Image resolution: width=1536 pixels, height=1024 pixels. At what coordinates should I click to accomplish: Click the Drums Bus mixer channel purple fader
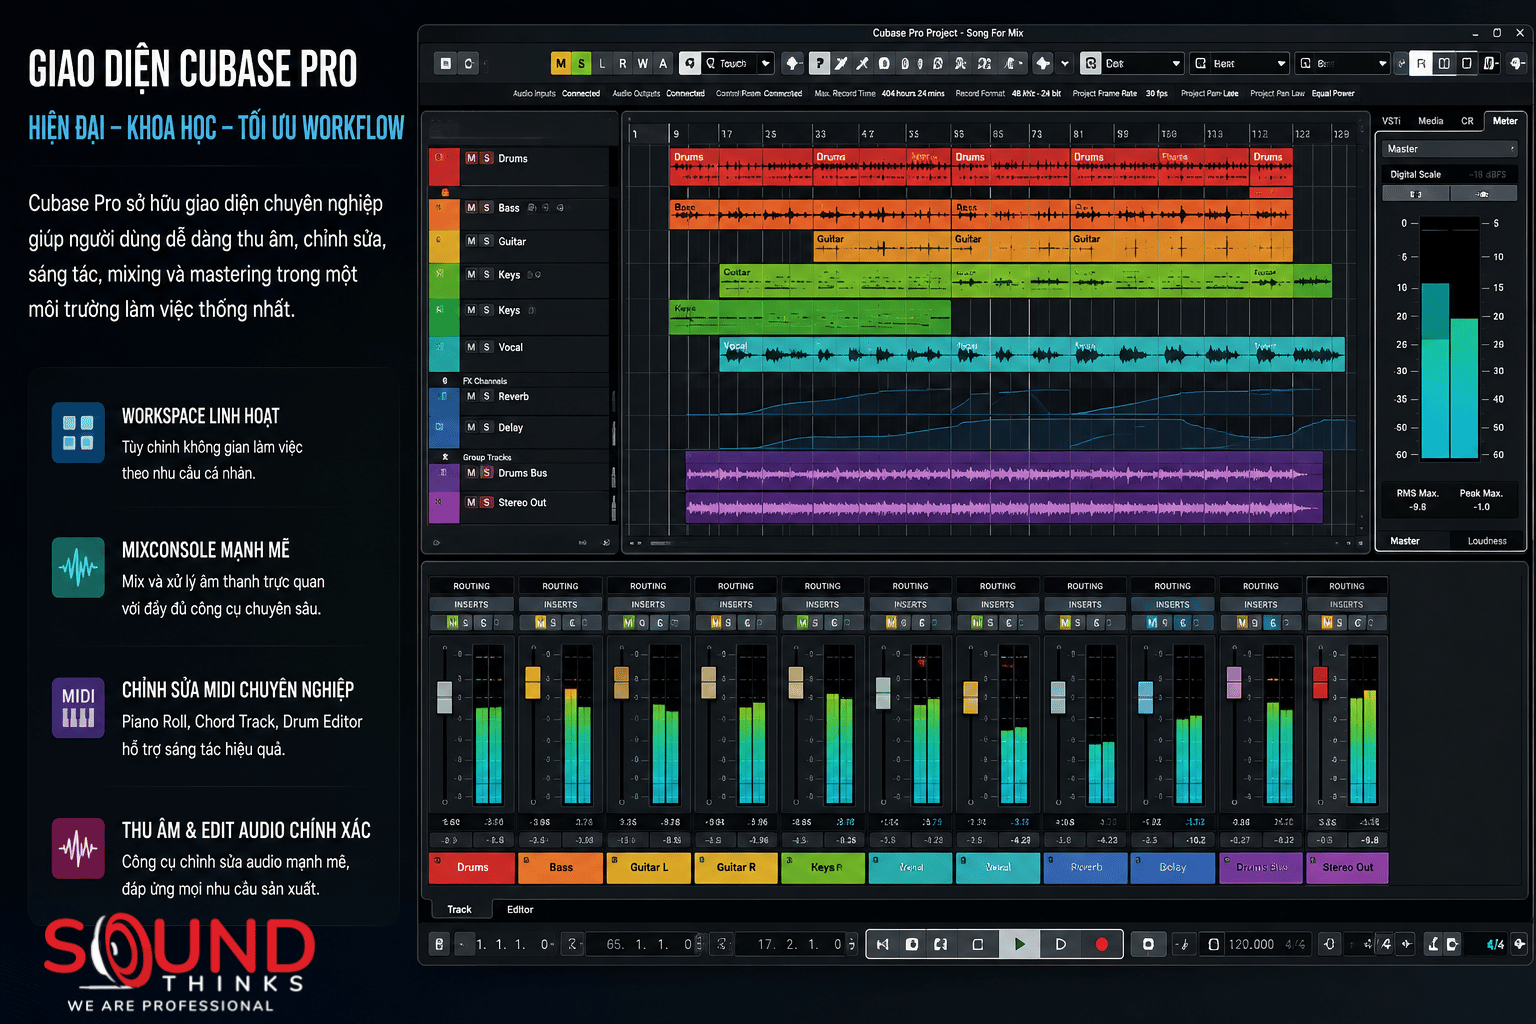pos(1234,682)
